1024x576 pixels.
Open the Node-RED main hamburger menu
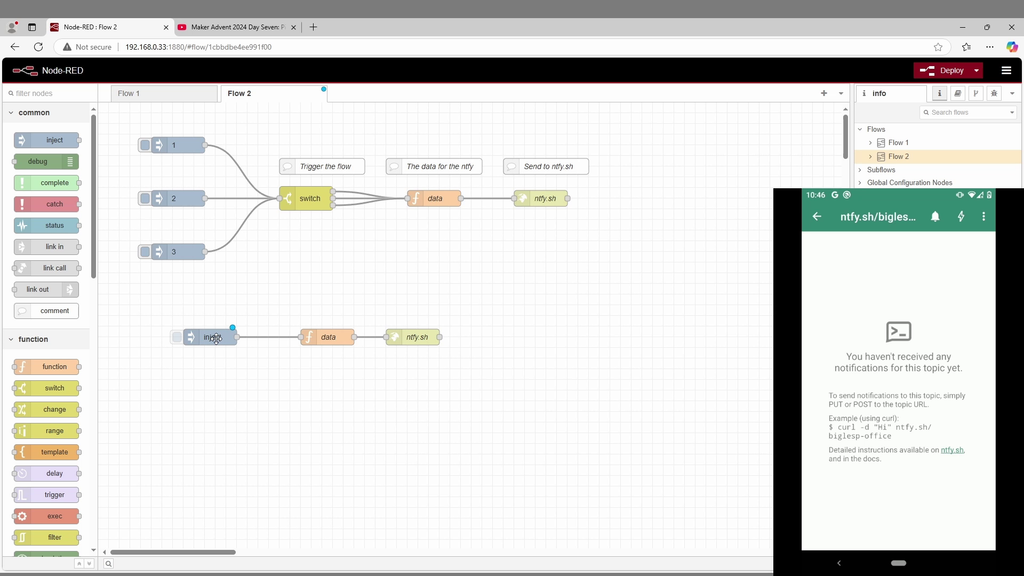click(x=1006, y=71)
